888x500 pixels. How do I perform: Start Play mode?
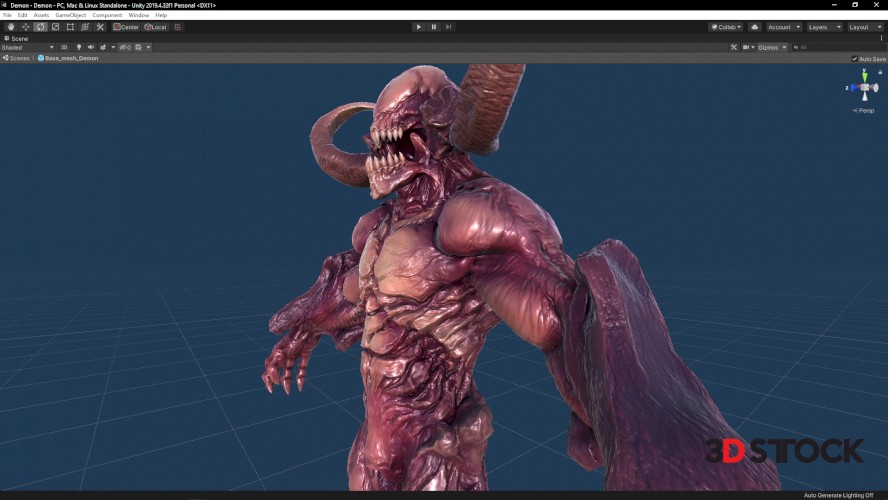419,27
